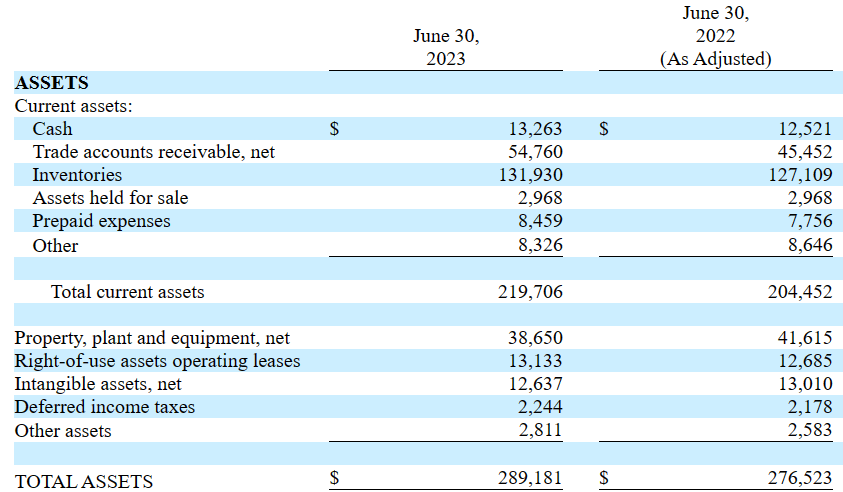Select the Deferred income taxes row label
Screen dimensions: 843x492
pyautogui.click(x=104, y=407)
